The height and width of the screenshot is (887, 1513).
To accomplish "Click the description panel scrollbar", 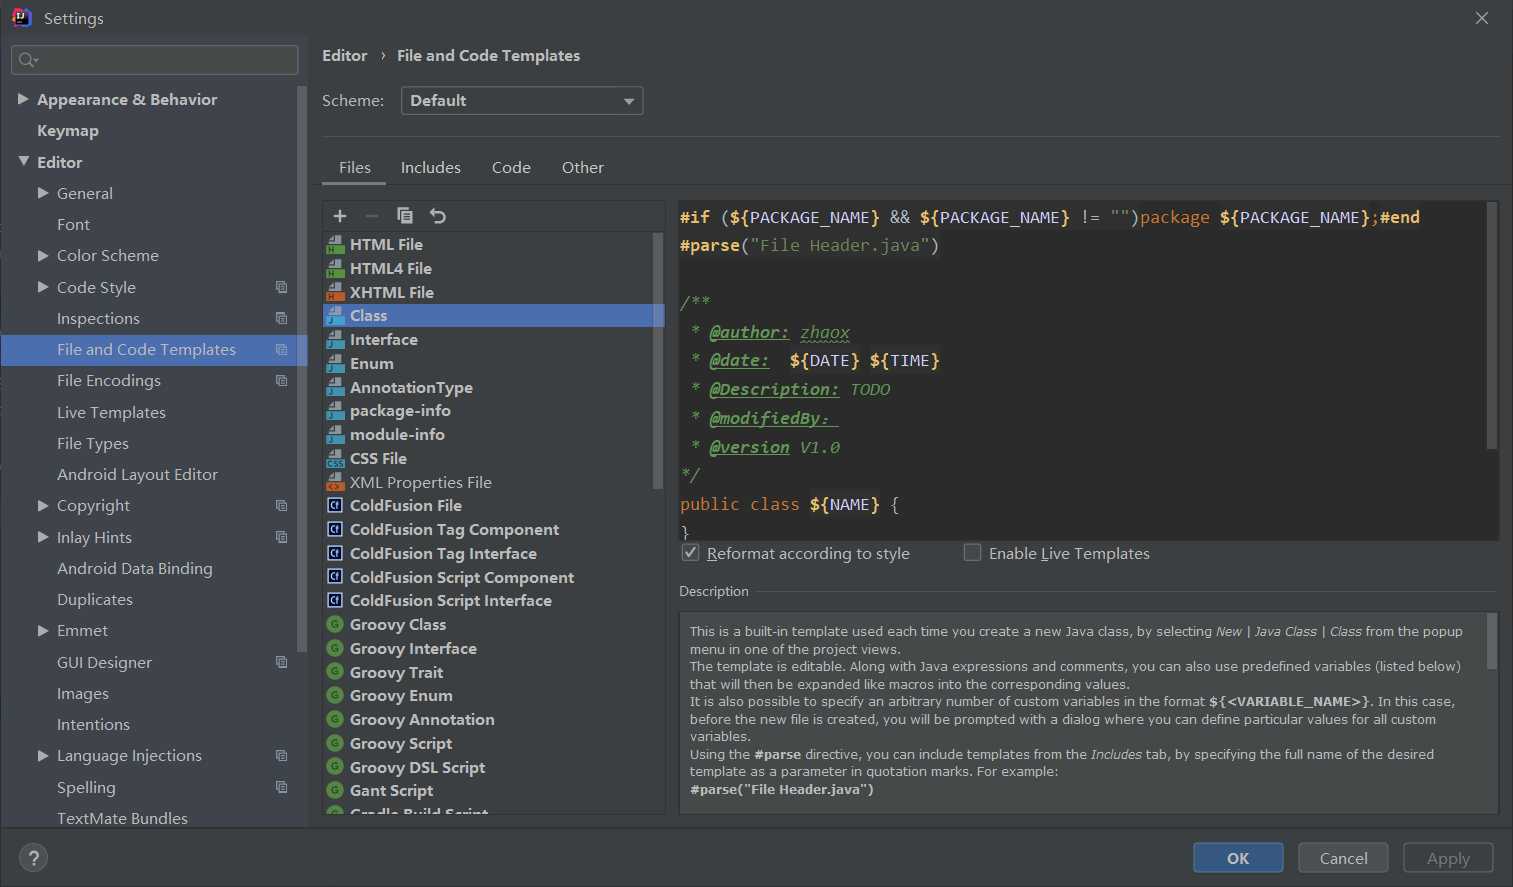I will [x=1492, y=641].
